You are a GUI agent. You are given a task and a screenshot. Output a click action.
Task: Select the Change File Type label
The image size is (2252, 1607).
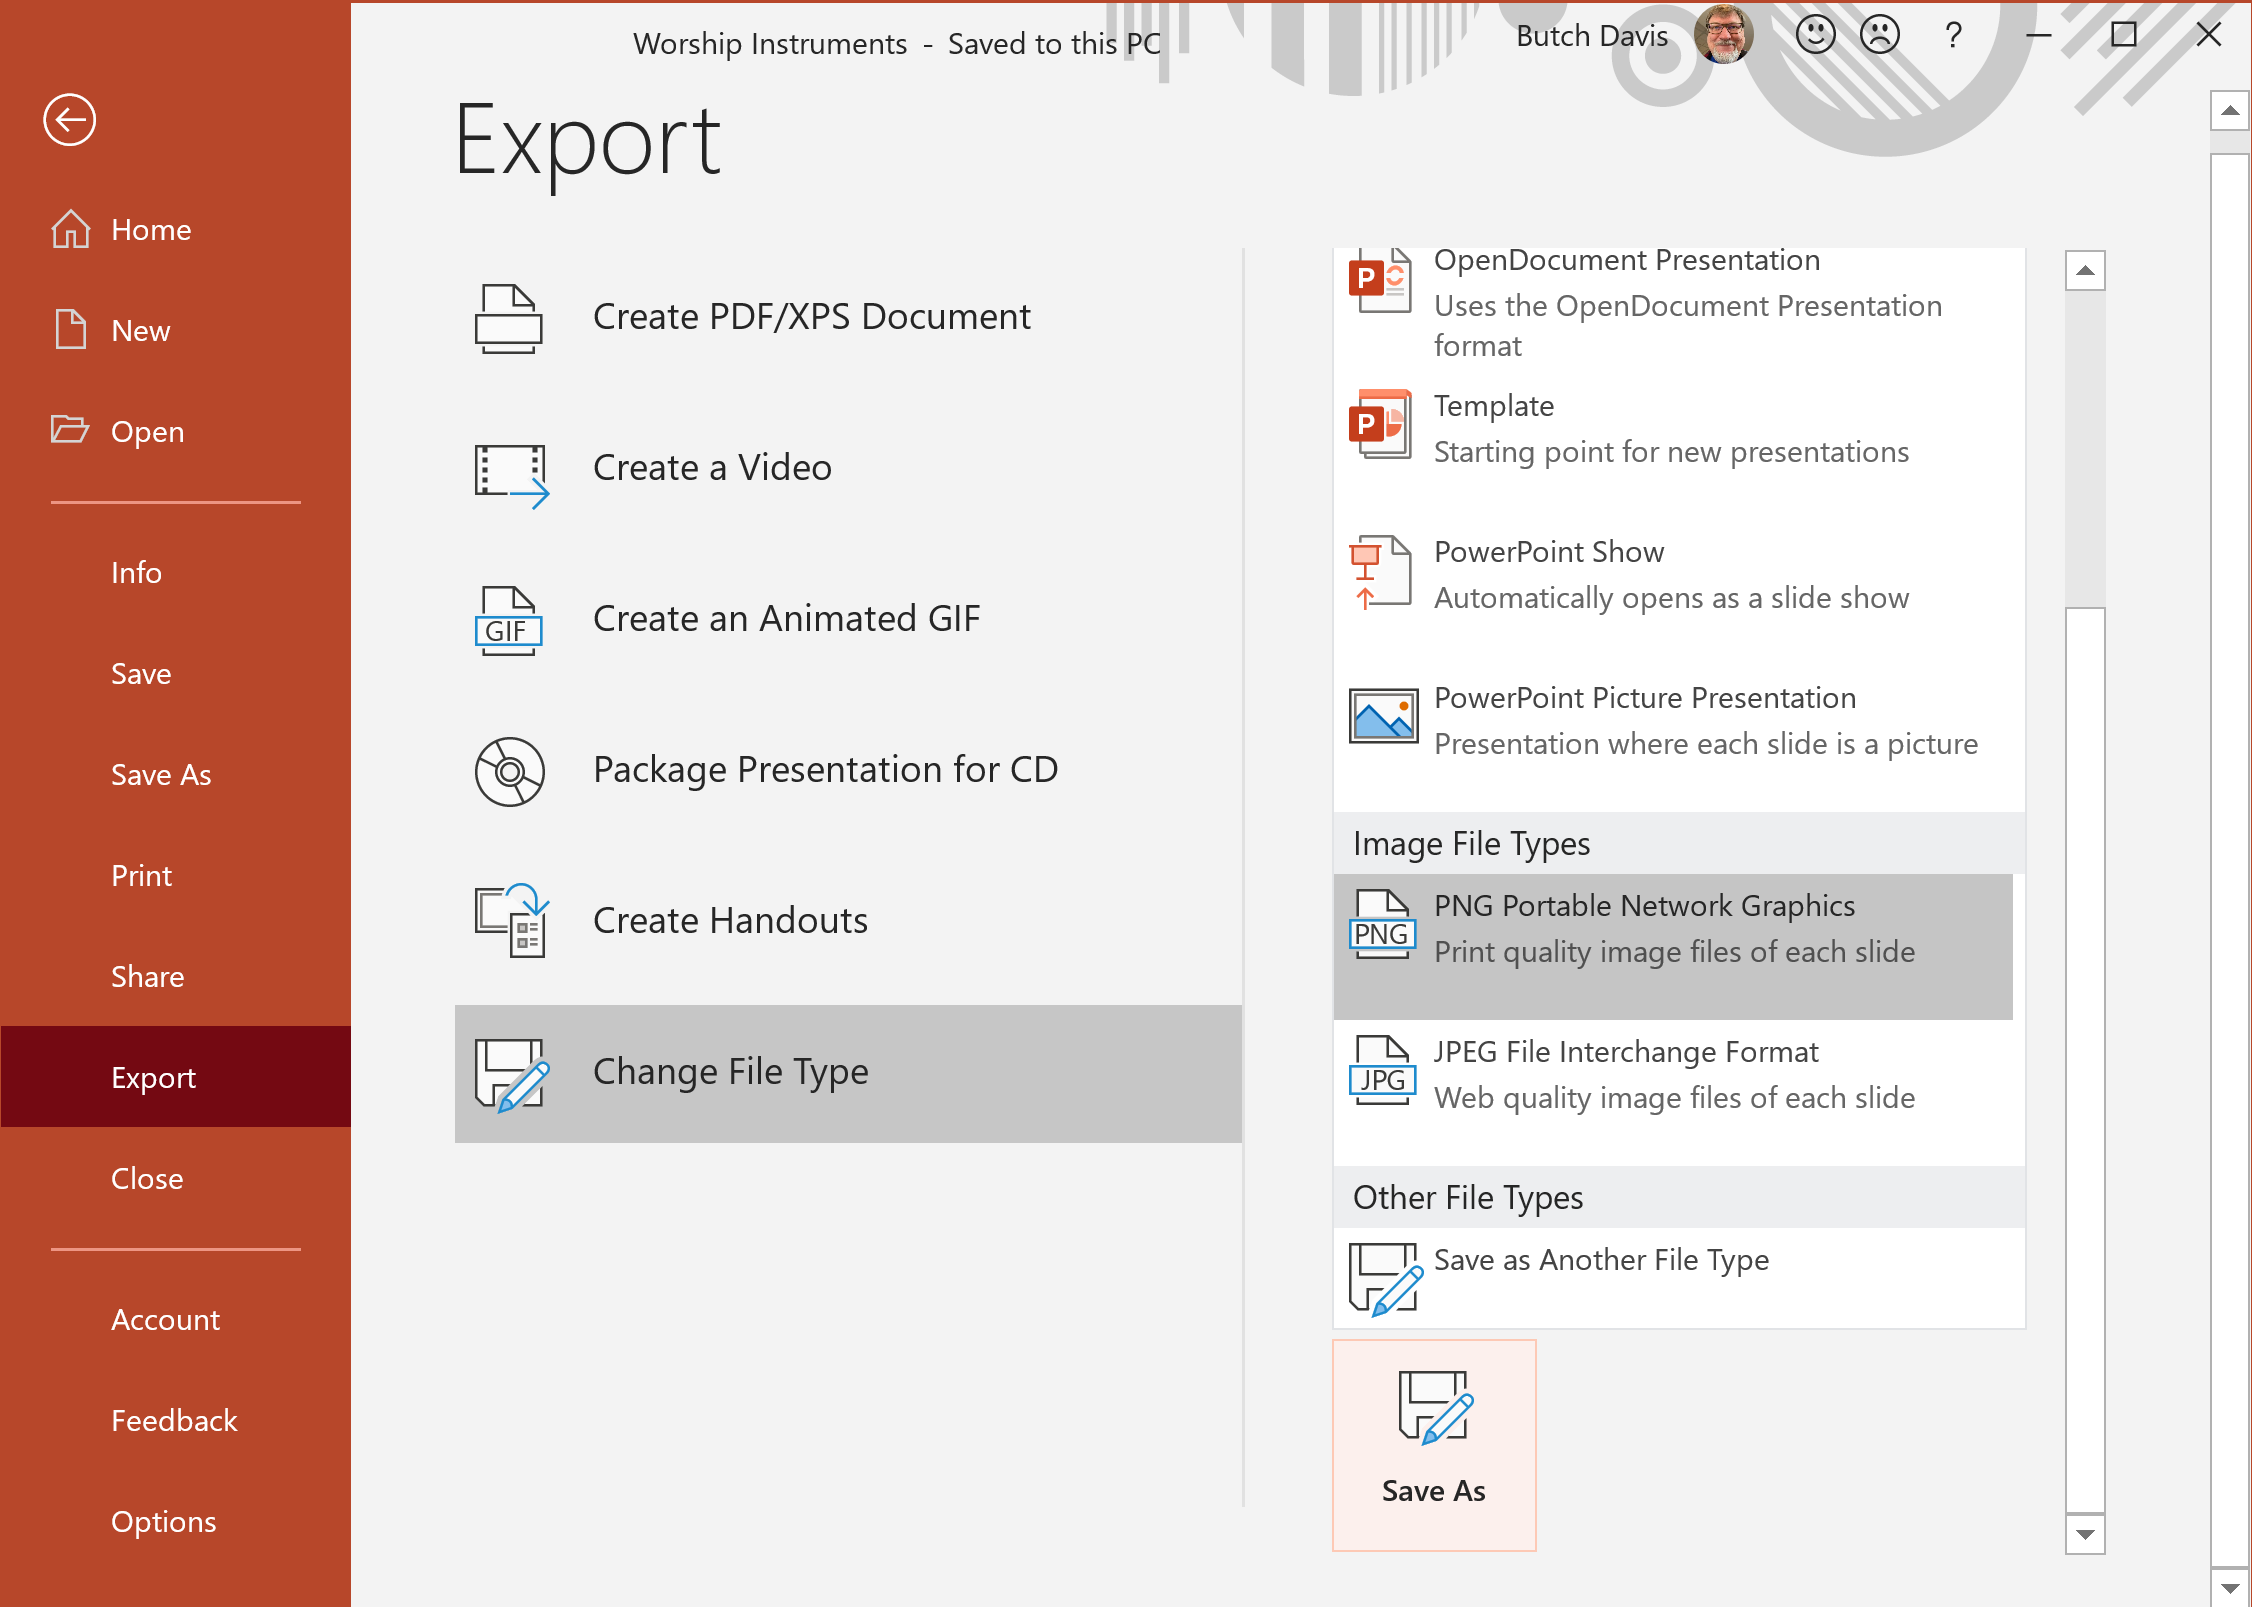click(730, 1072)
